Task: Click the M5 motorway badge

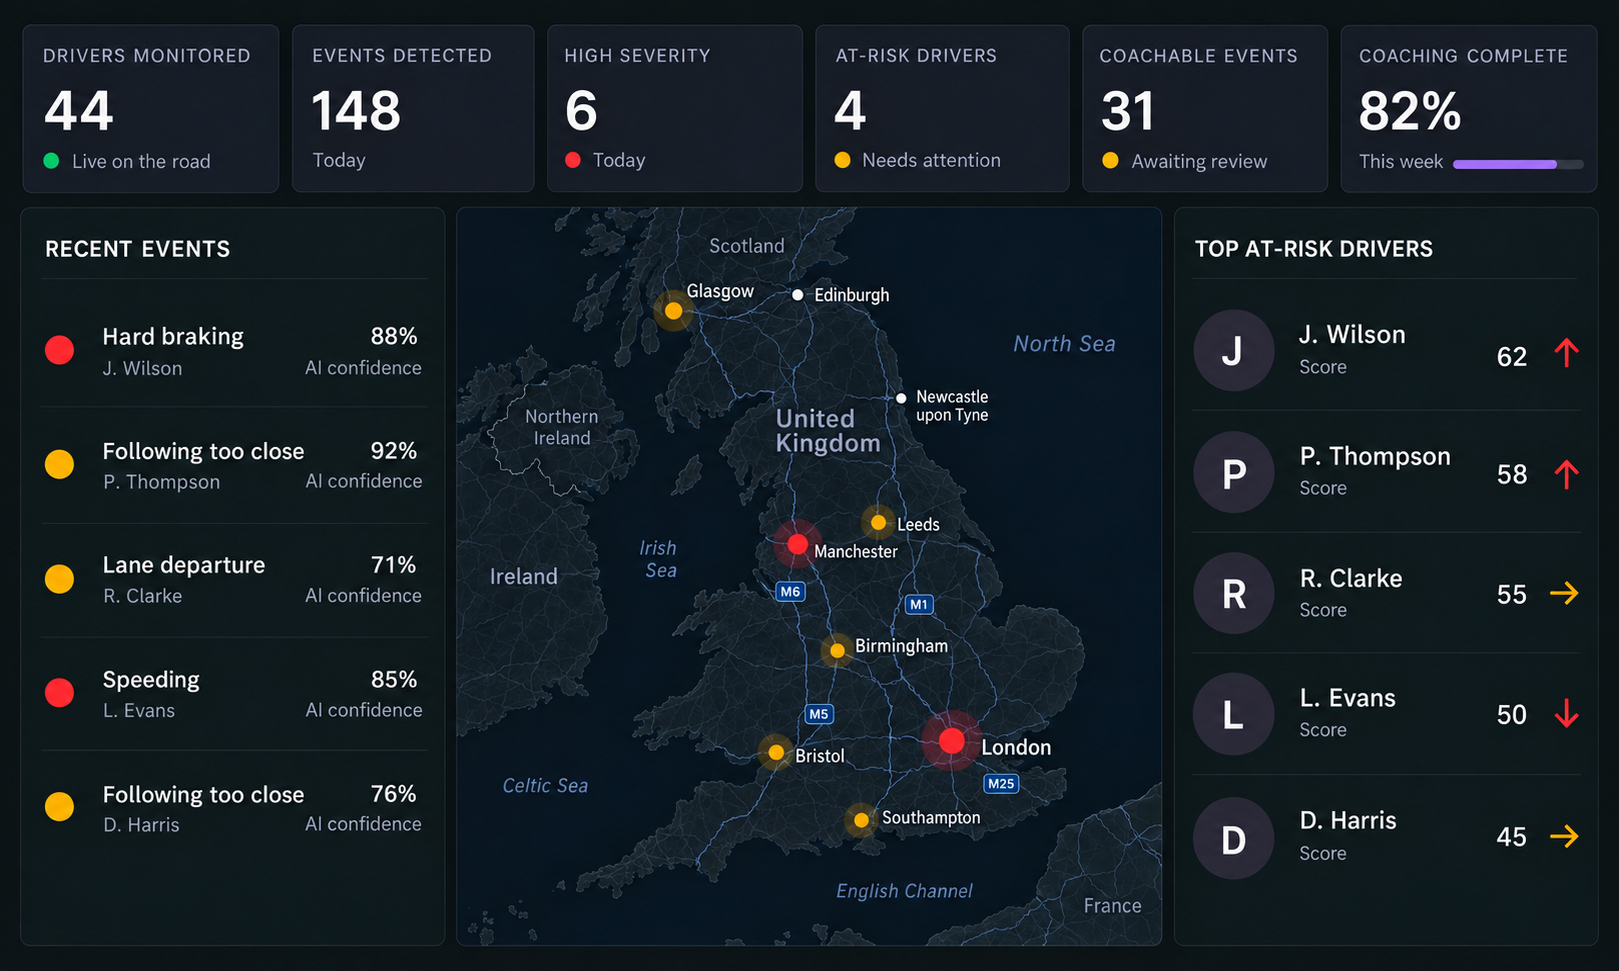Action: pos(819,714)
